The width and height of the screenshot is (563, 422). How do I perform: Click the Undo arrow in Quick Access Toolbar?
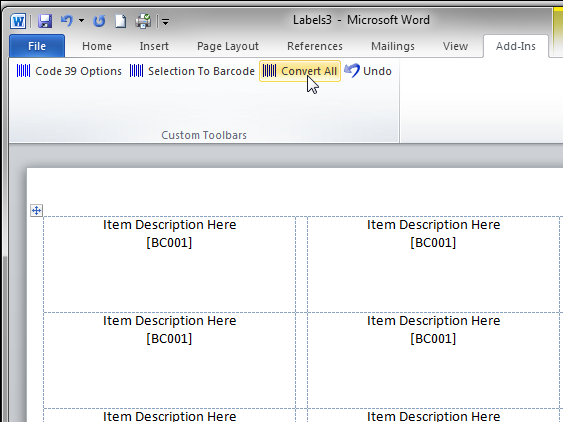pos(67,21)
